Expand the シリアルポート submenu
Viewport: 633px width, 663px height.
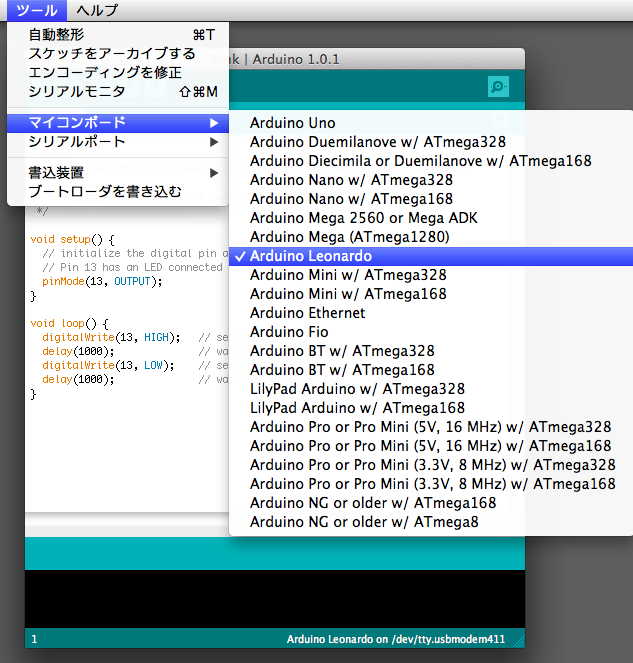pyautogui.click(x=118, y=142)
